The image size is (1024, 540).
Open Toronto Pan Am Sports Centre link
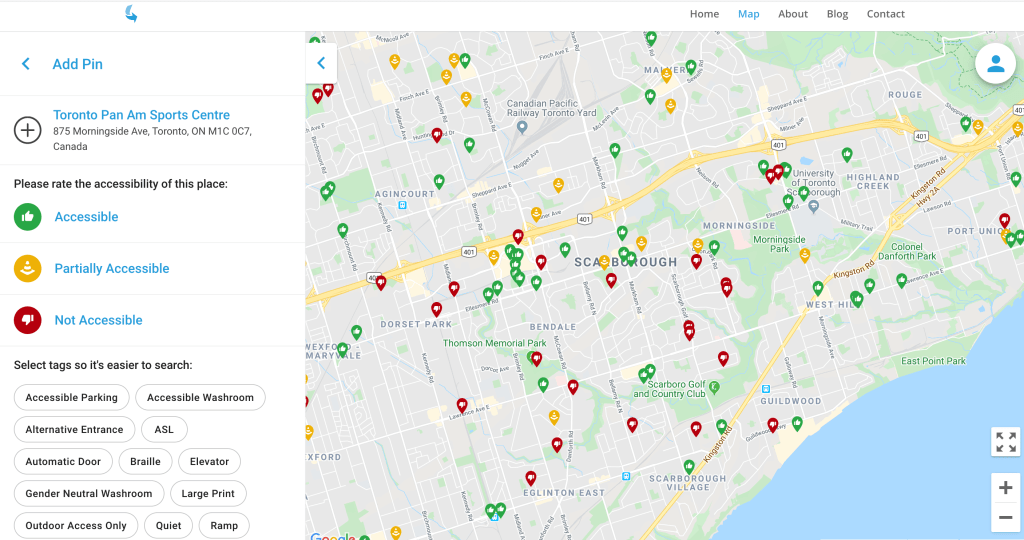pyautogui.click(x=141, y=115)
